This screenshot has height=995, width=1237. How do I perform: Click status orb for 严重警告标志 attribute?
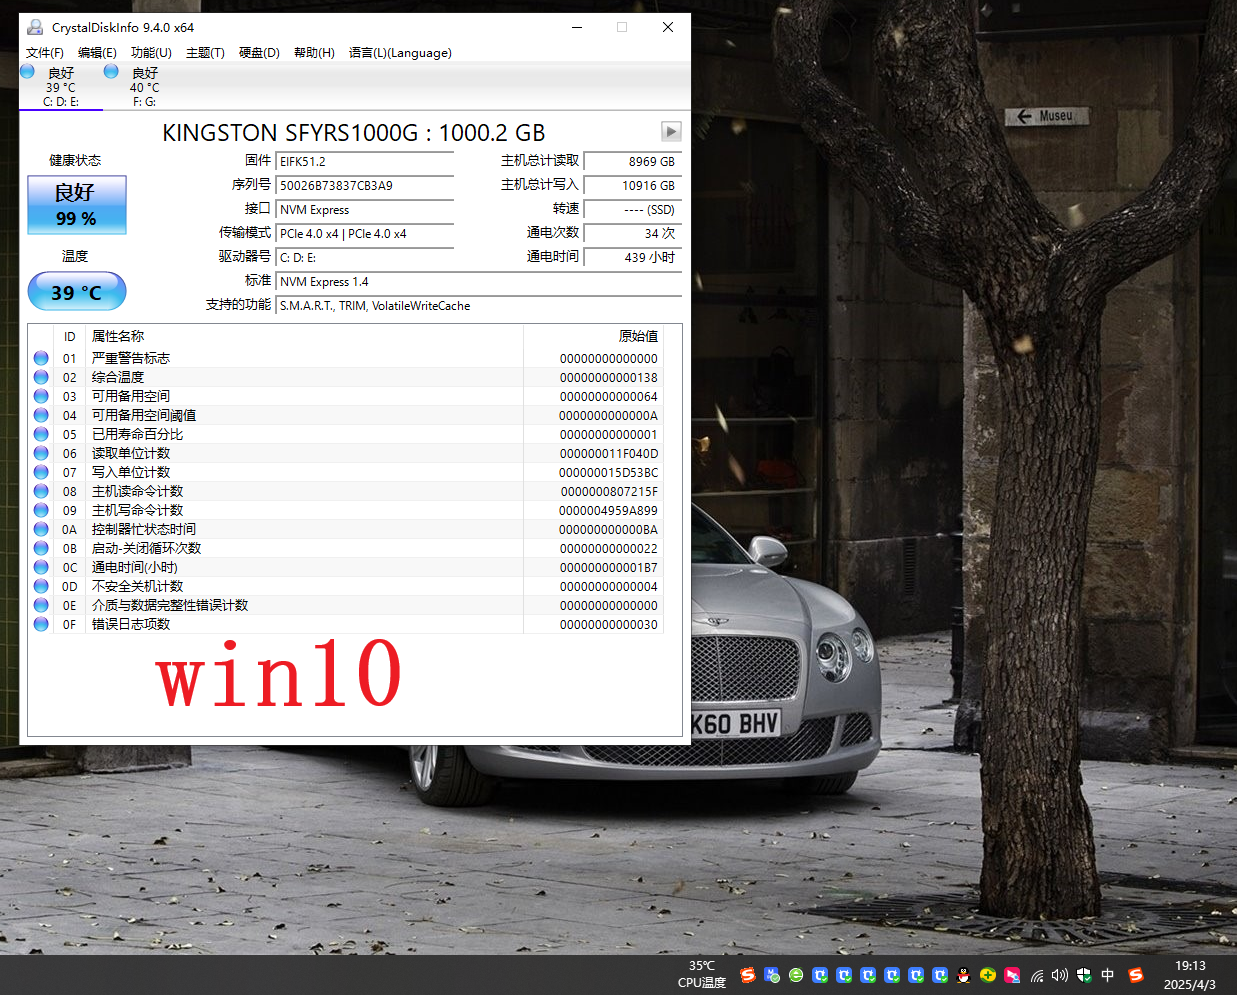(x=41, y=358)
